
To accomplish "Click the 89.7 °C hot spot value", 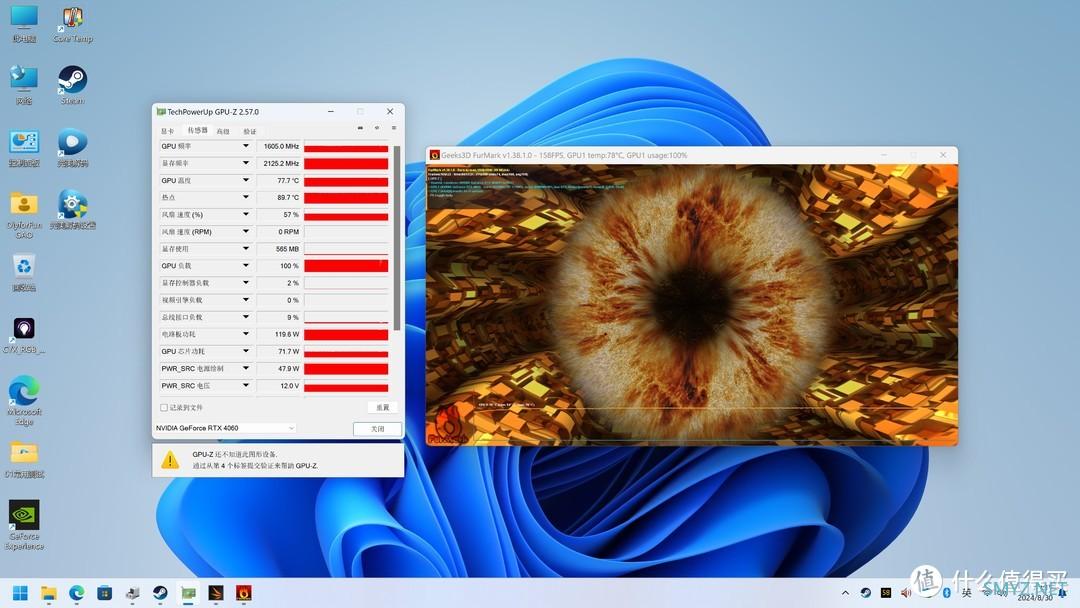I will (288, 198).
